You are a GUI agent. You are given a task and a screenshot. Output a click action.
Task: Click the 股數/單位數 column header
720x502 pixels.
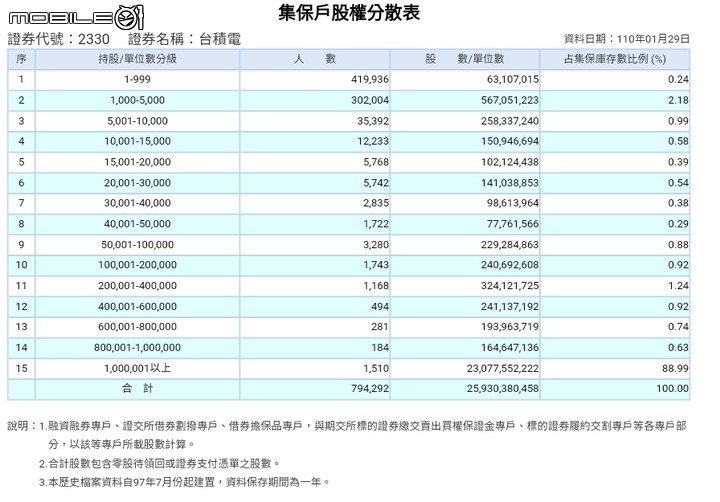(x=465, y=59)
